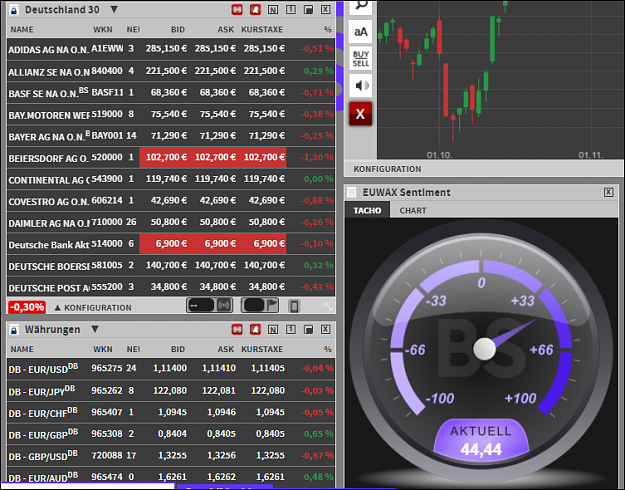
Task: Select the COVESTRO AG O.N. row
Action: pyautogui.click(x=171, y=201)
